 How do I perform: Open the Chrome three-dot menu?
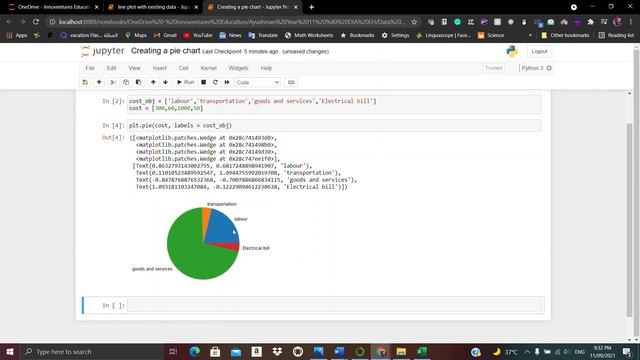(x=631, y=22)
